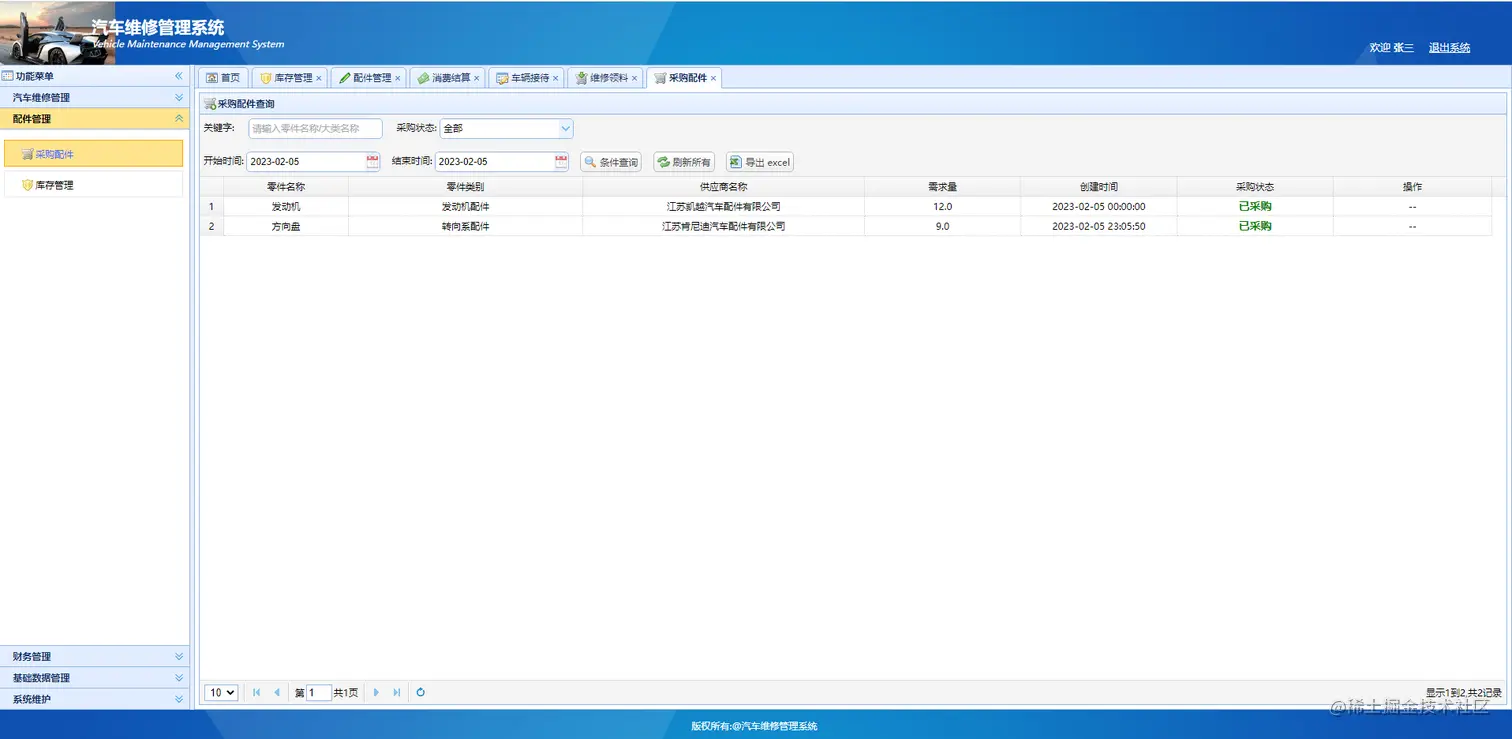
Task: Click the next-page arrow control
Action: [375, 692]
